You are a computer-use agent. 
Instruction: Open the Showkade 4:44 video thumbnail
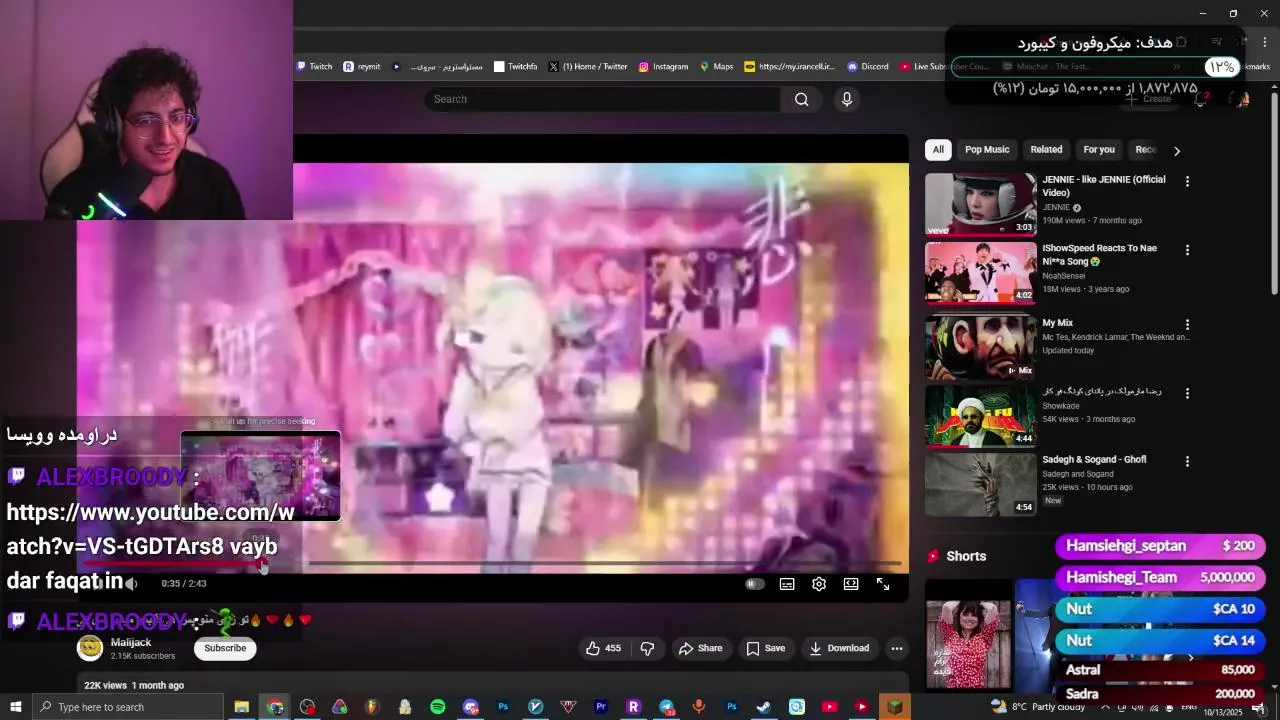click(x=980, y=415)
